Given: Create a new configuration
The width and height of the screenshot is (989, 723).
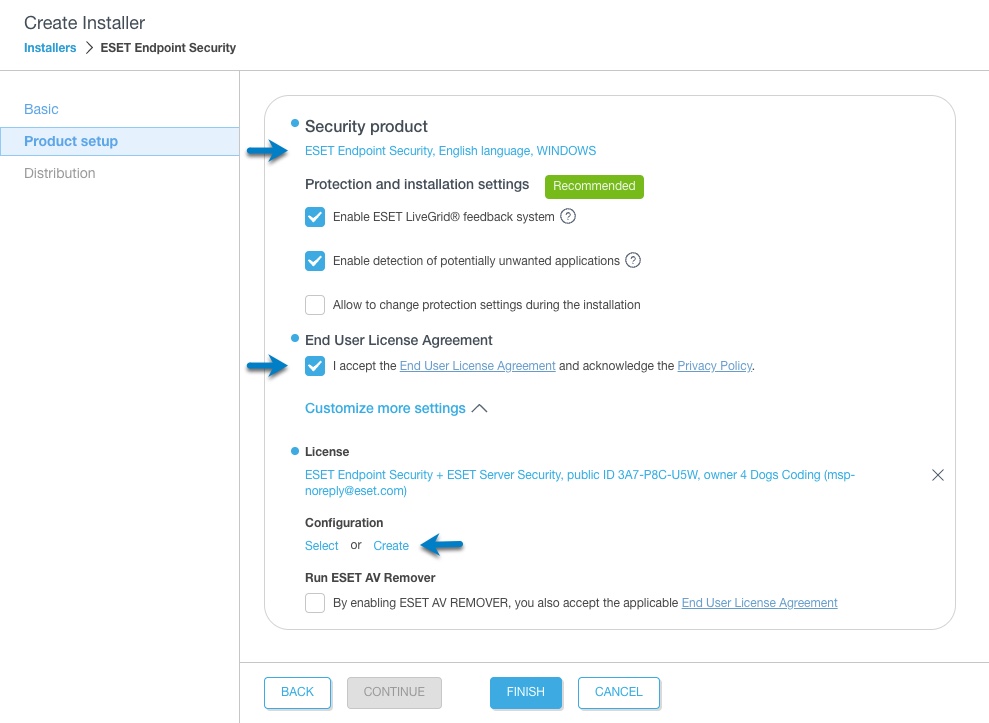Looking at the screenshot, I should [x=390, y=546].
